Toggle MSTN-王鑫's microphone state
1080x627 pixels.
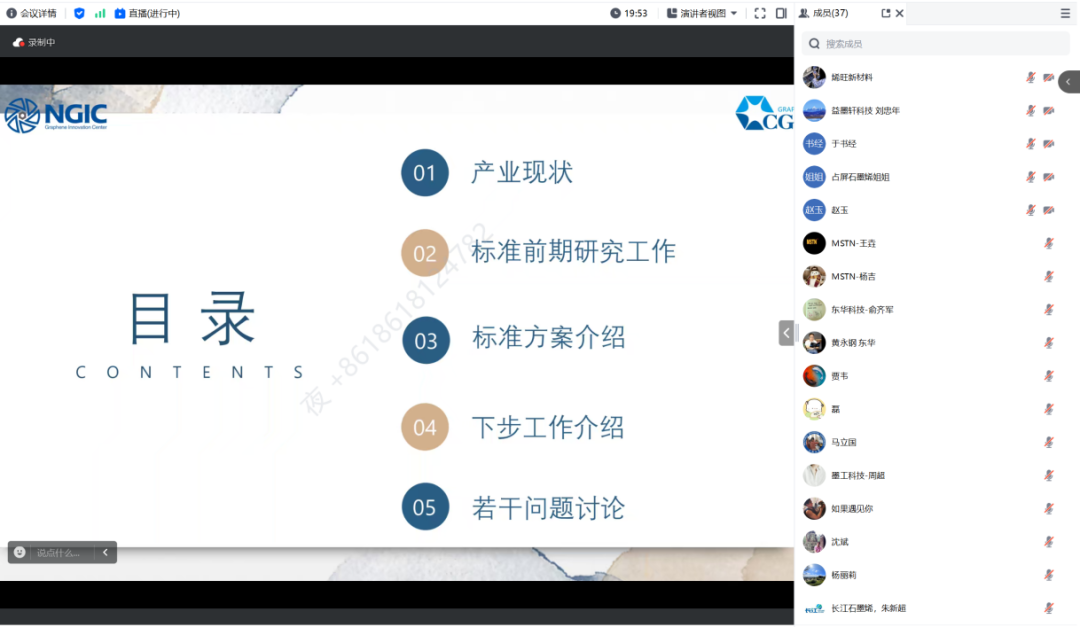click(x=1048, y=242)
